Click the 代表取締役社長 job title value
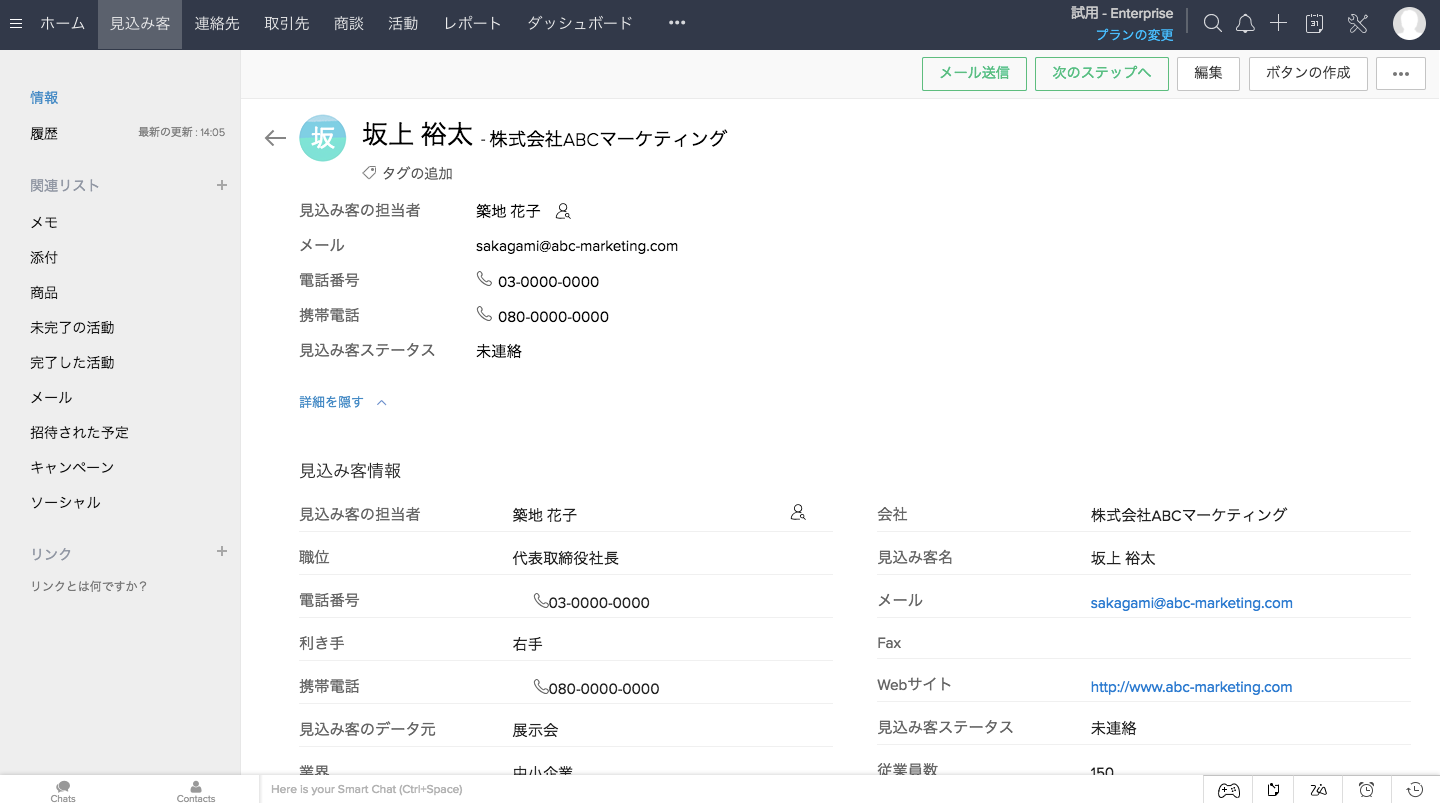Viewport: 1440px width, 803px height. point(566,558)
